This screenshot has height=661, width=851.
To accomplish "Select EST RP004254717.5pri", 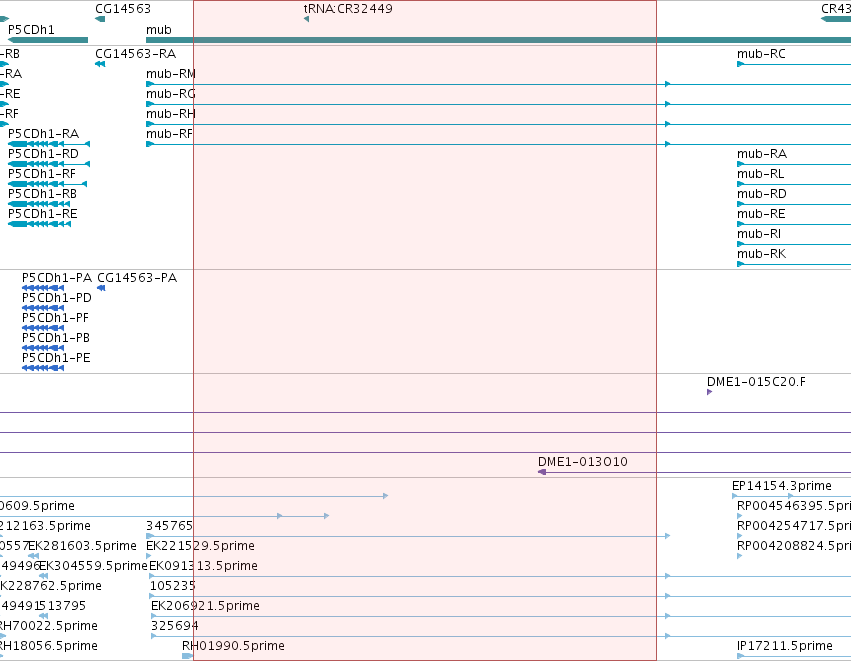I will [793, 526].
